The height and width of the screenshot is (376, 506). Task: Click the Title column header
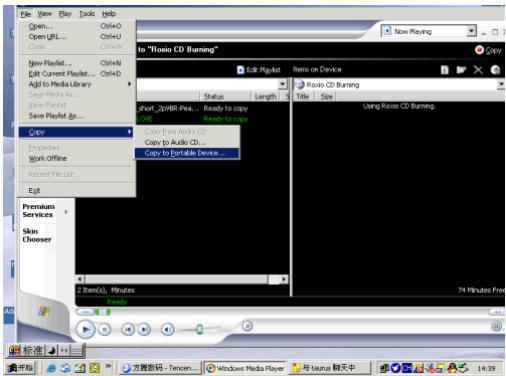pos(303,96)
